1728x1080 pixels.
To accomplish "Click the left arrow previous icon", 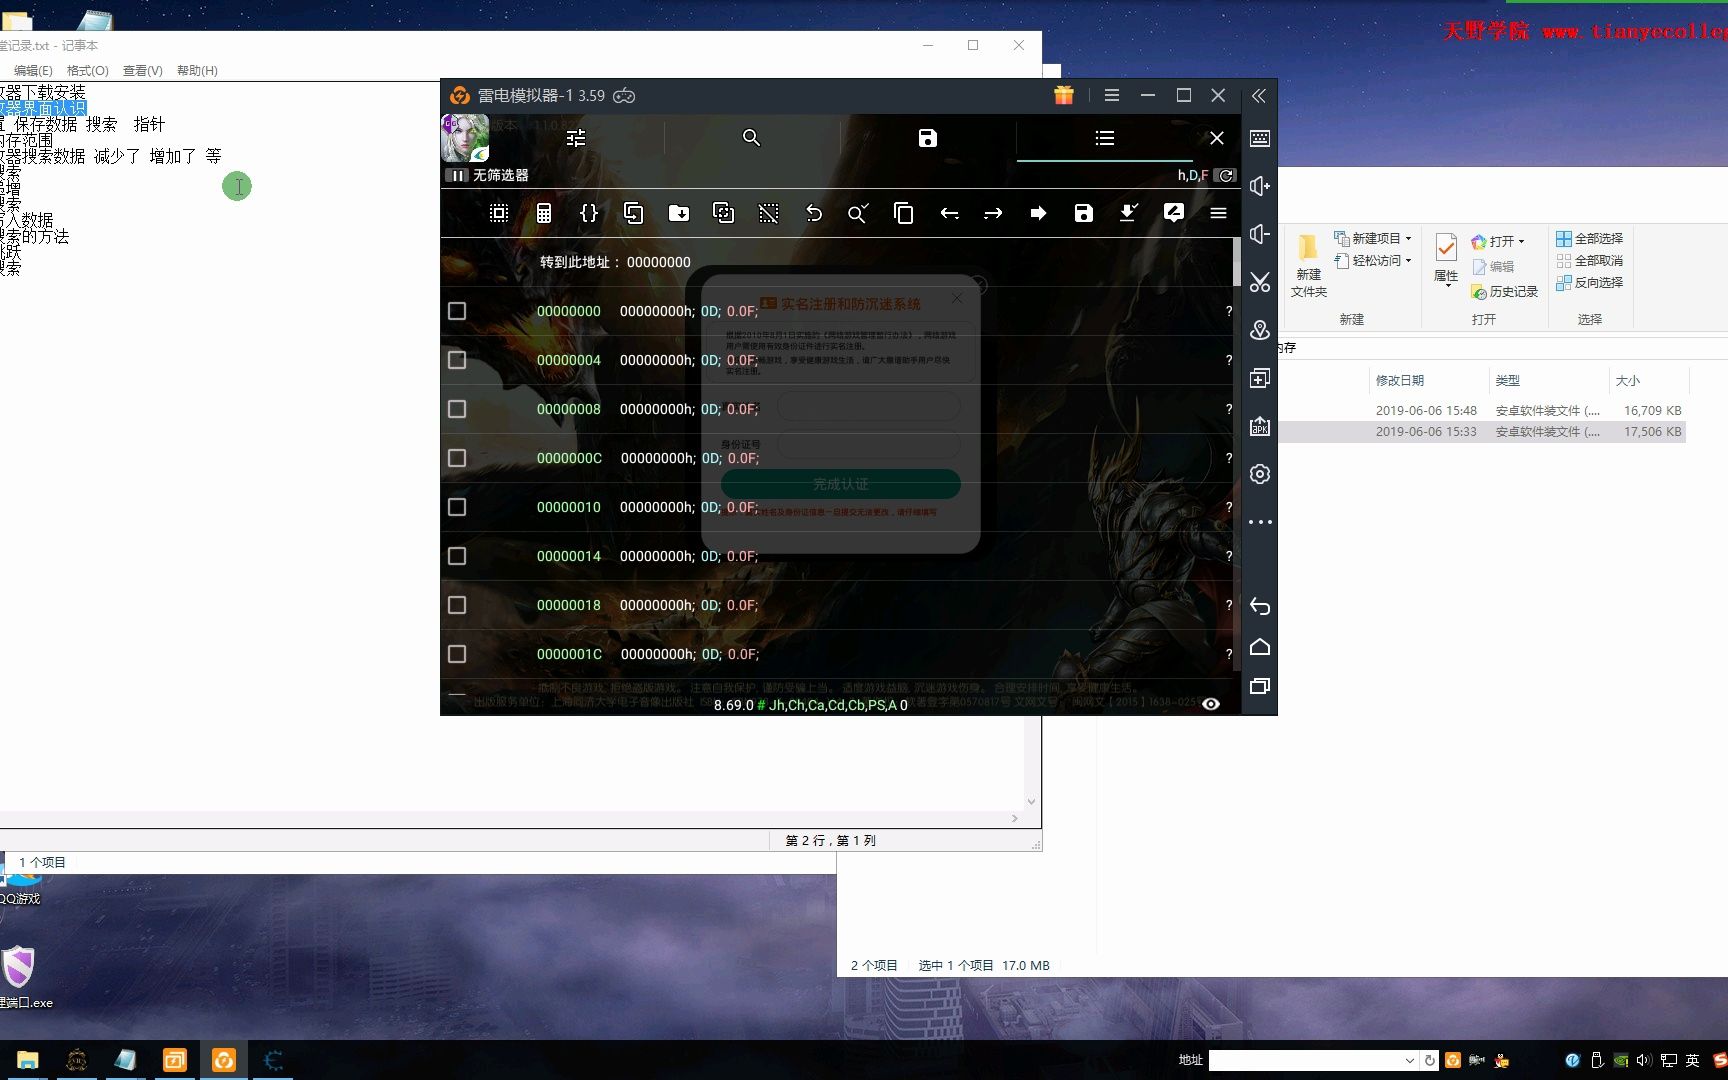I will click(949, 213).
